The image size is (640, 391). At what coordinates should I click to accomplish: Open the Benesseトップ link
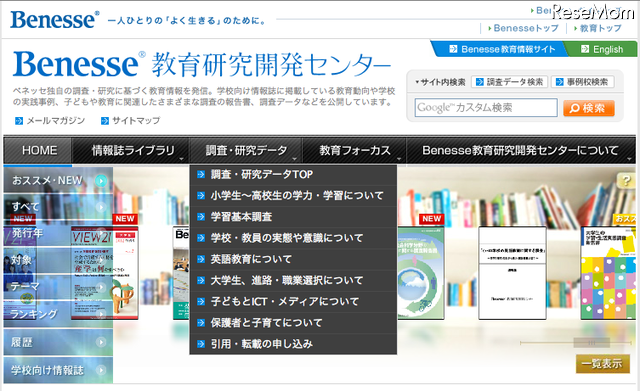click(525, 28)
